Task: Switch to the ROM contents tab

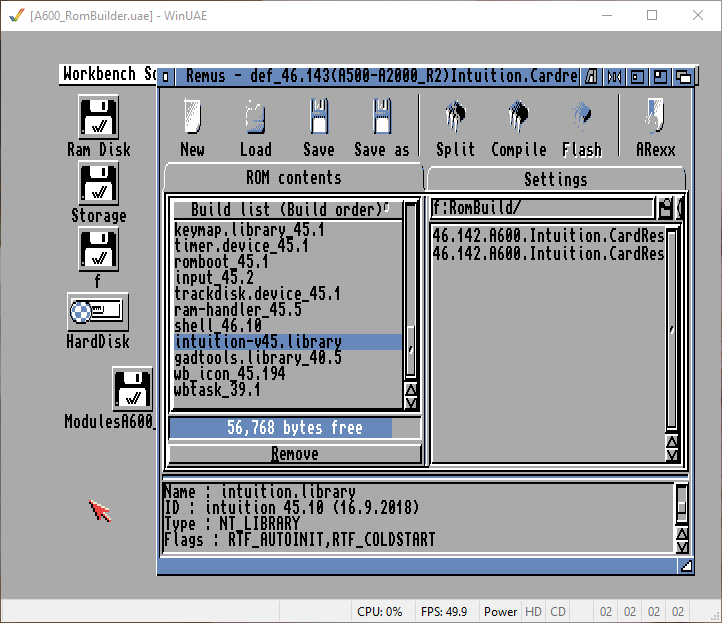Action: coord(294,178)
